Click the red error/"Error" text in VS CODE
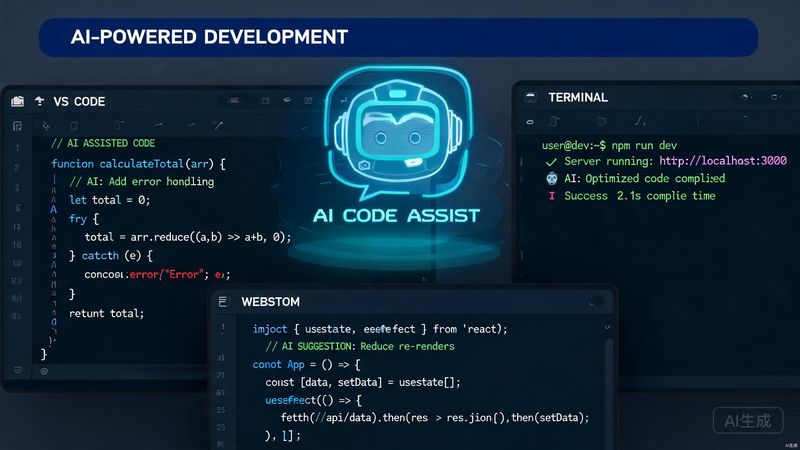 pos(167,274)
